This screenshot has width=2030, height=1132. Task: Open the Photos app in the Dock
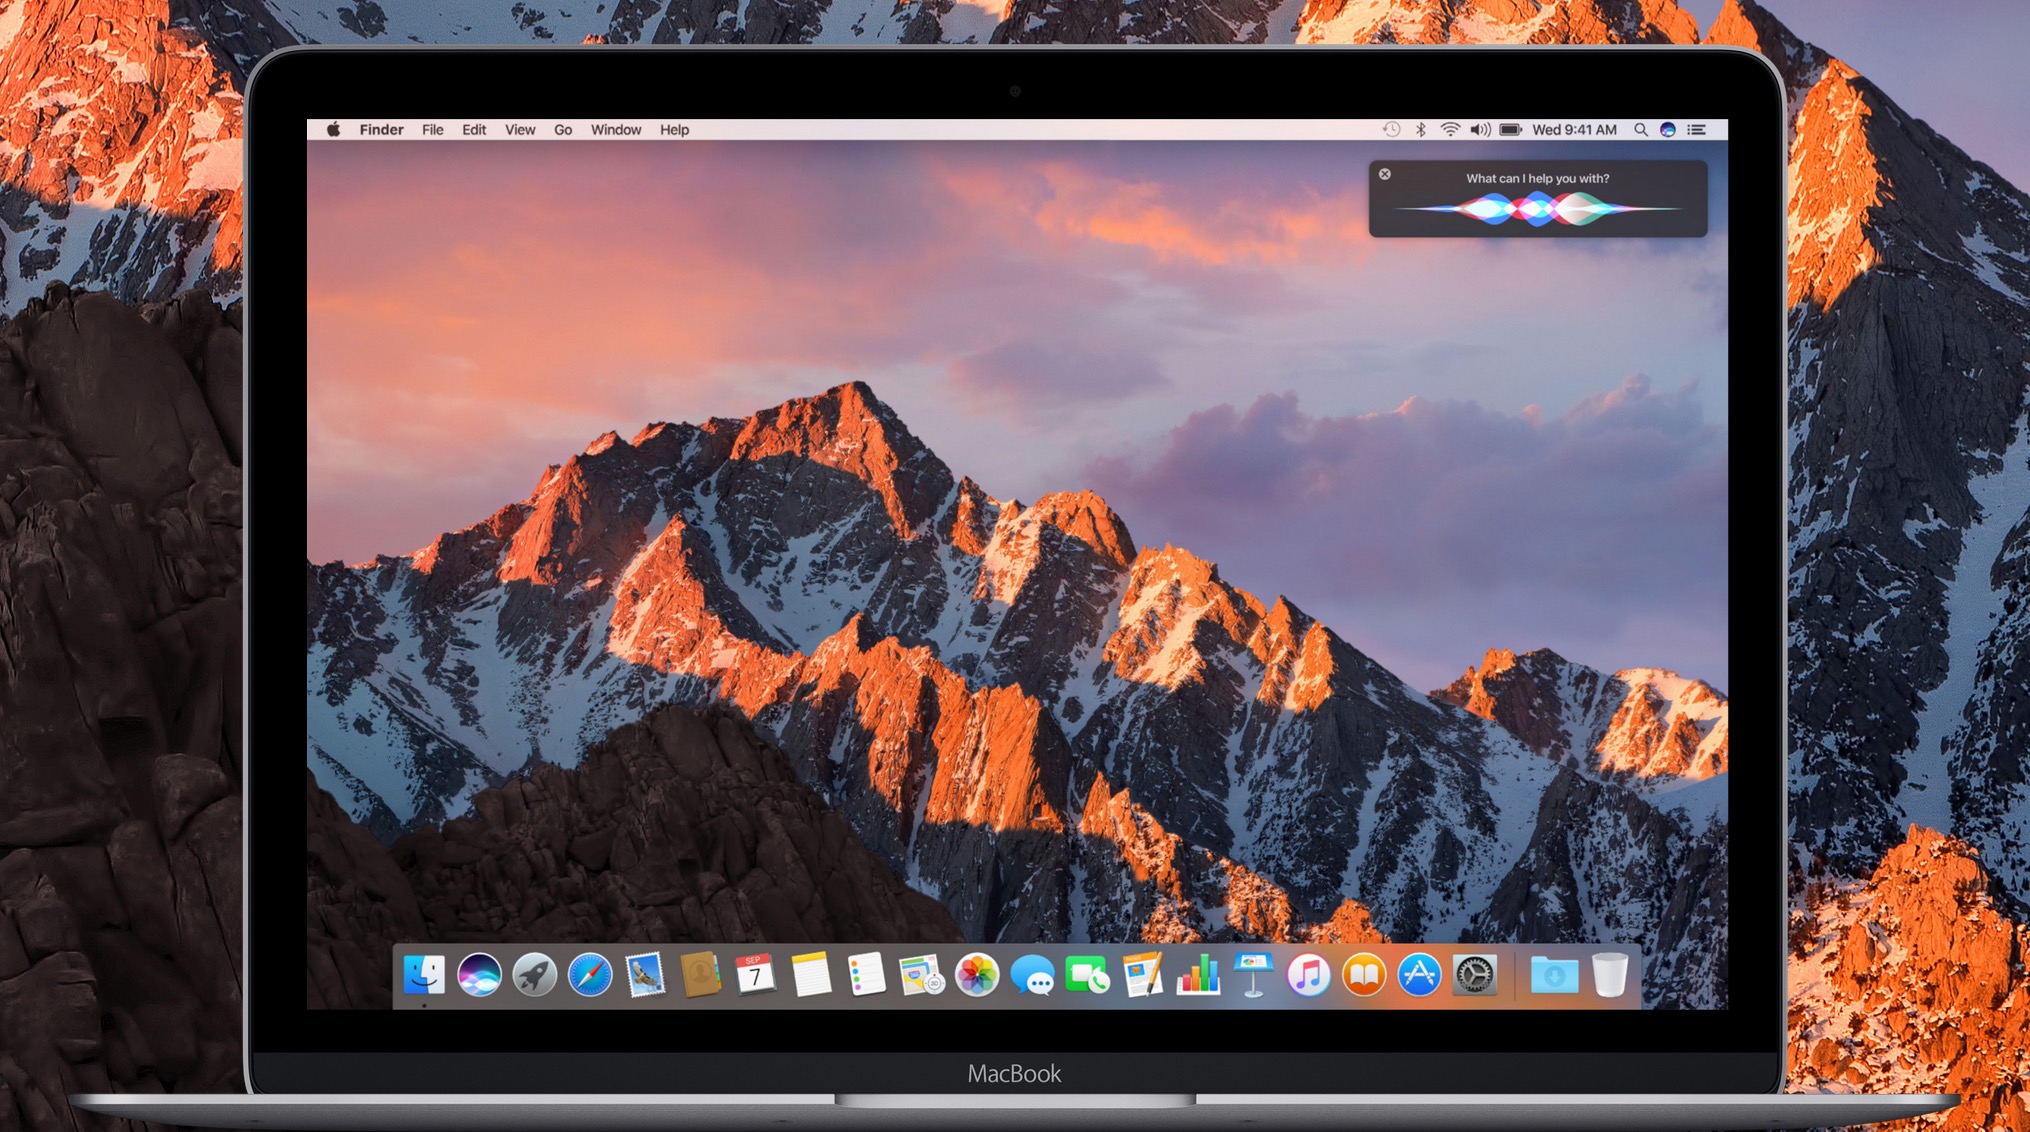point(976,975)
